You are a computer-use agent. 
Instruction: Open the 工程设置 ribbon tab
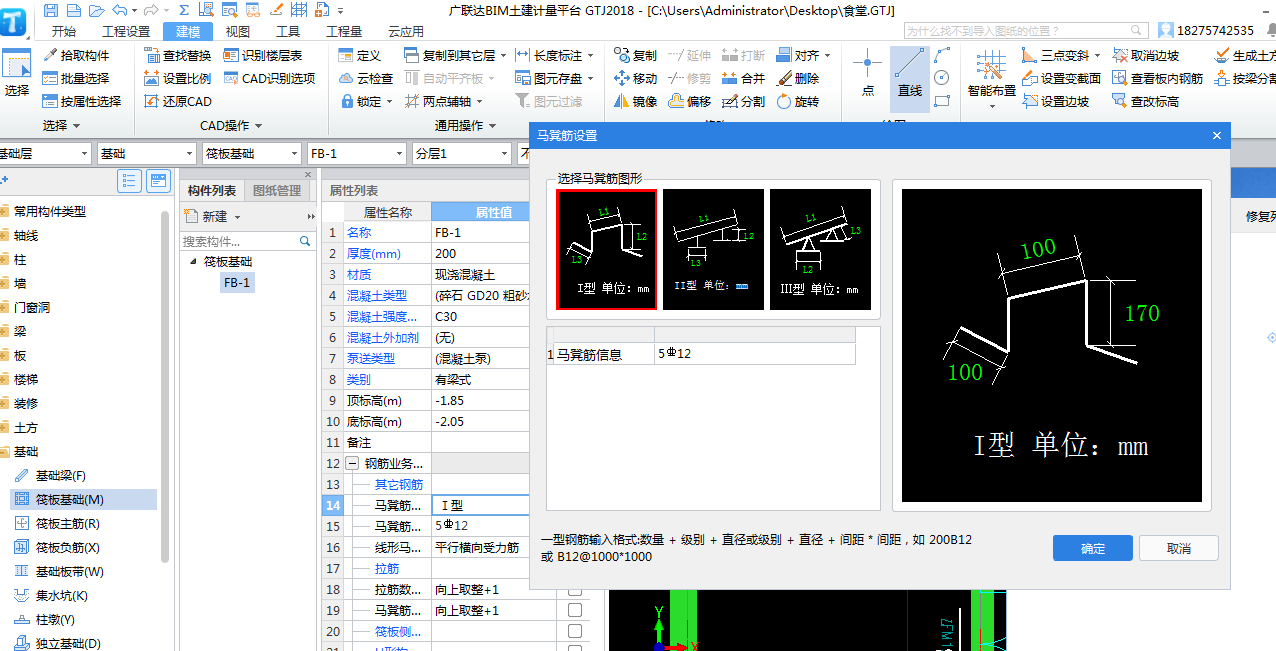click(x=126, y=31)
